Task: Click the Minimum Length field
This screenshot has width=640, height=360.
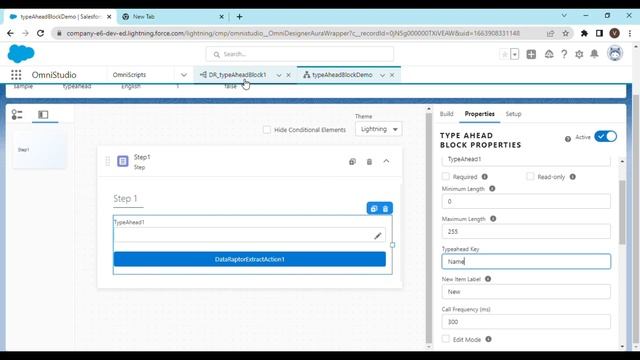Action: tap(526, 201)
